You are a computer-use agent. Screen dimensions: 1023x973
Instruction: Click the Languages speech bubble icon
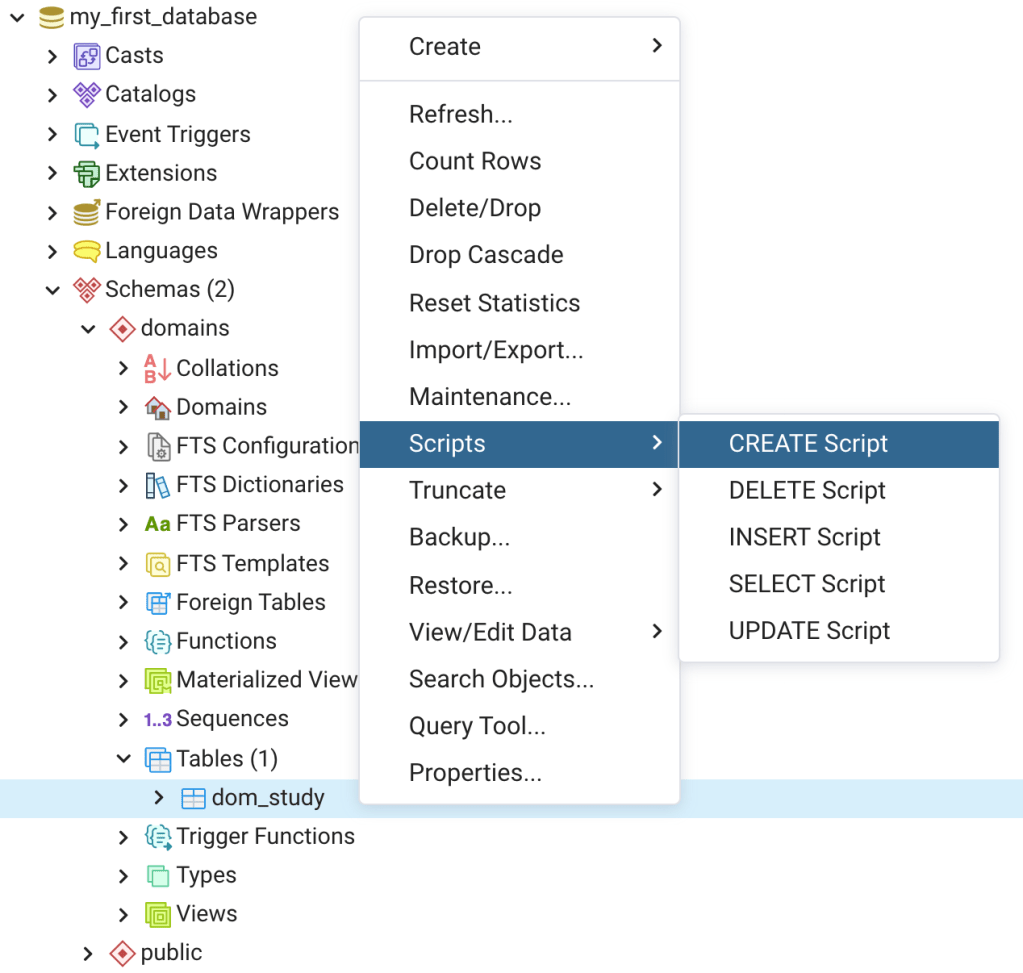[x=87, y=251]
